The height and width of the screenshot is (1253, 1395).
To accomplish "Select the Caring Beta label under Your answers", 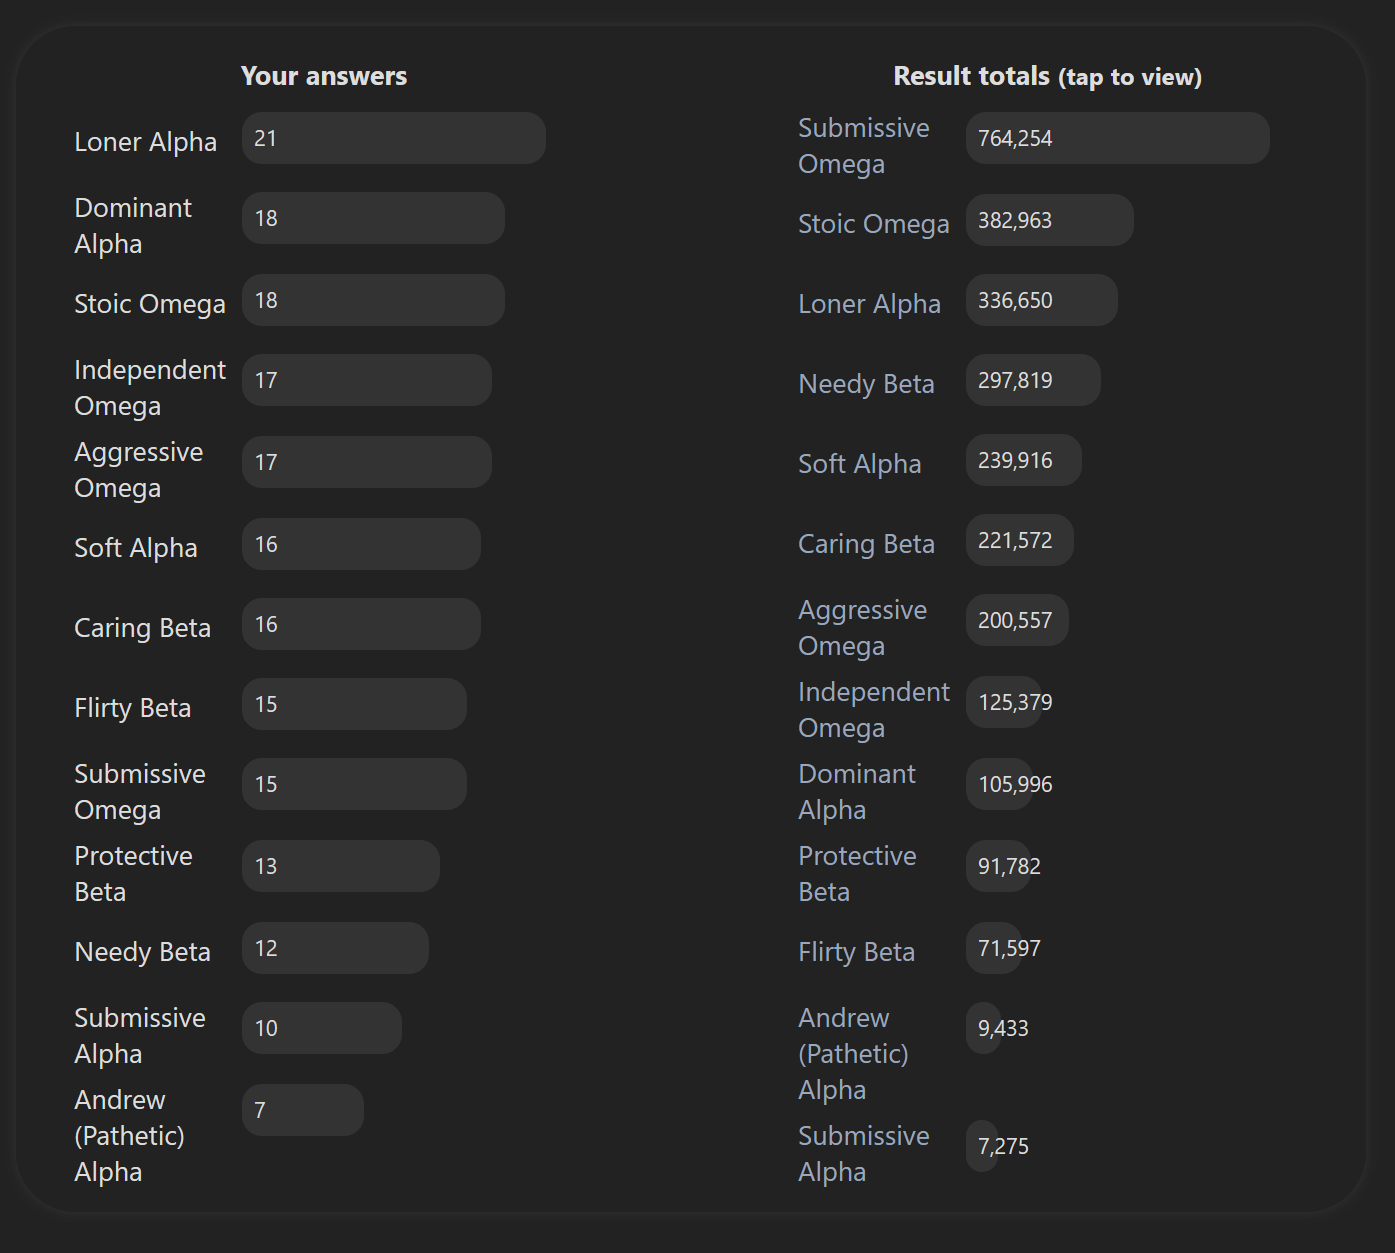I will click(143, 628).
